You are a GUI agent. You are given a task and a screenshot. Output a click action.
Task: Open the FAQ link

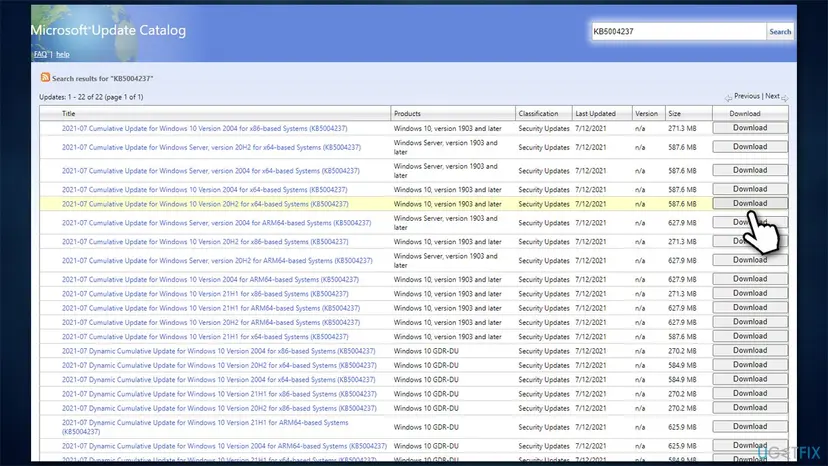pyautogui.click(x=41, y=54)
